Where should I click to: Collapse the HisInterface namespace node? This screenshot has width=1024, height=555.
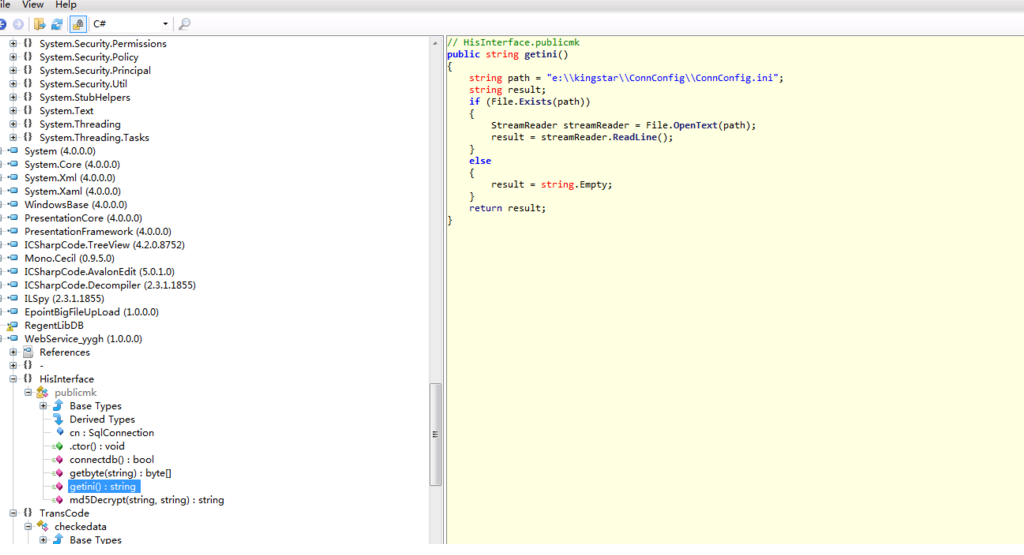click(x=13, y=380)
